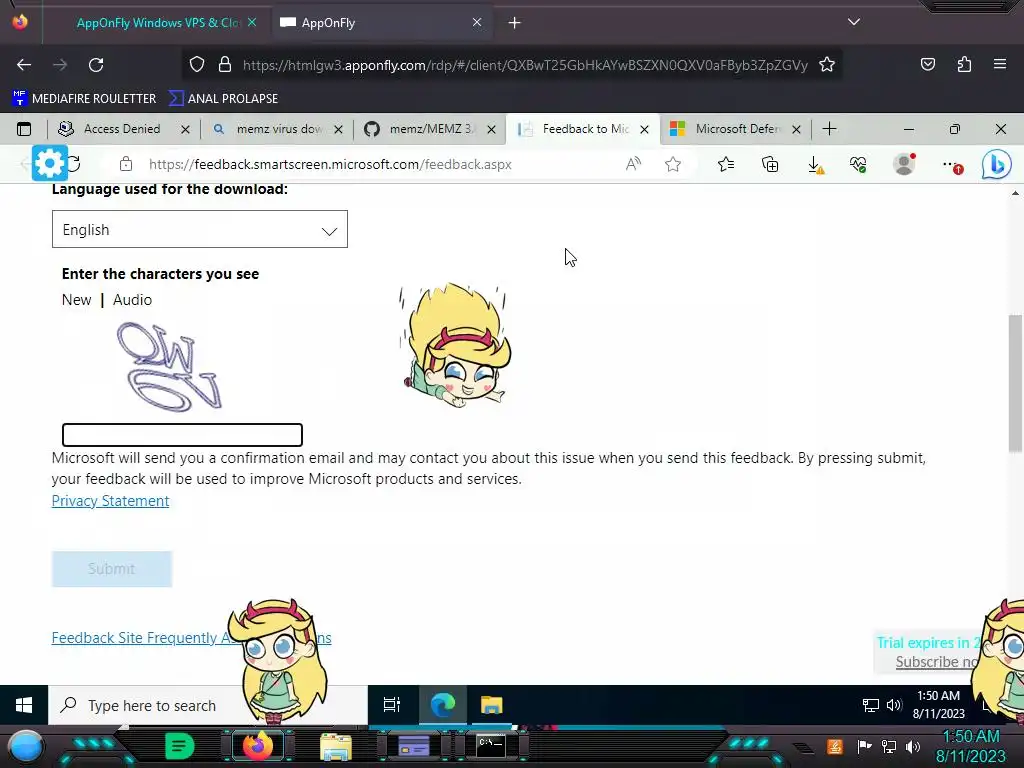
Task: Reload the Firefox page
Action: (96, 65)
